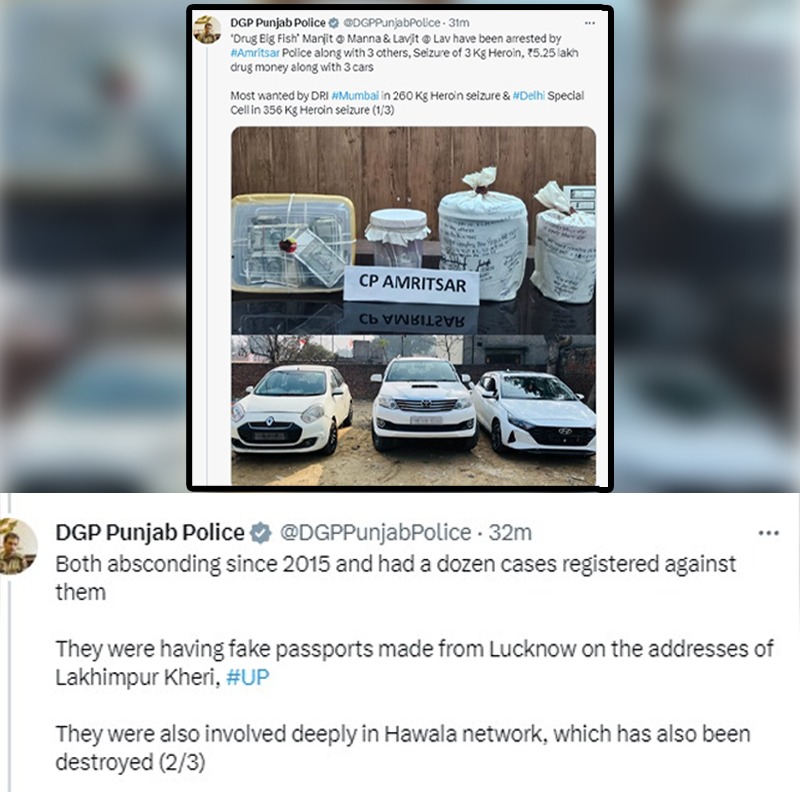View the photo of three seized cars
The image size is (800, 800).
413,410
